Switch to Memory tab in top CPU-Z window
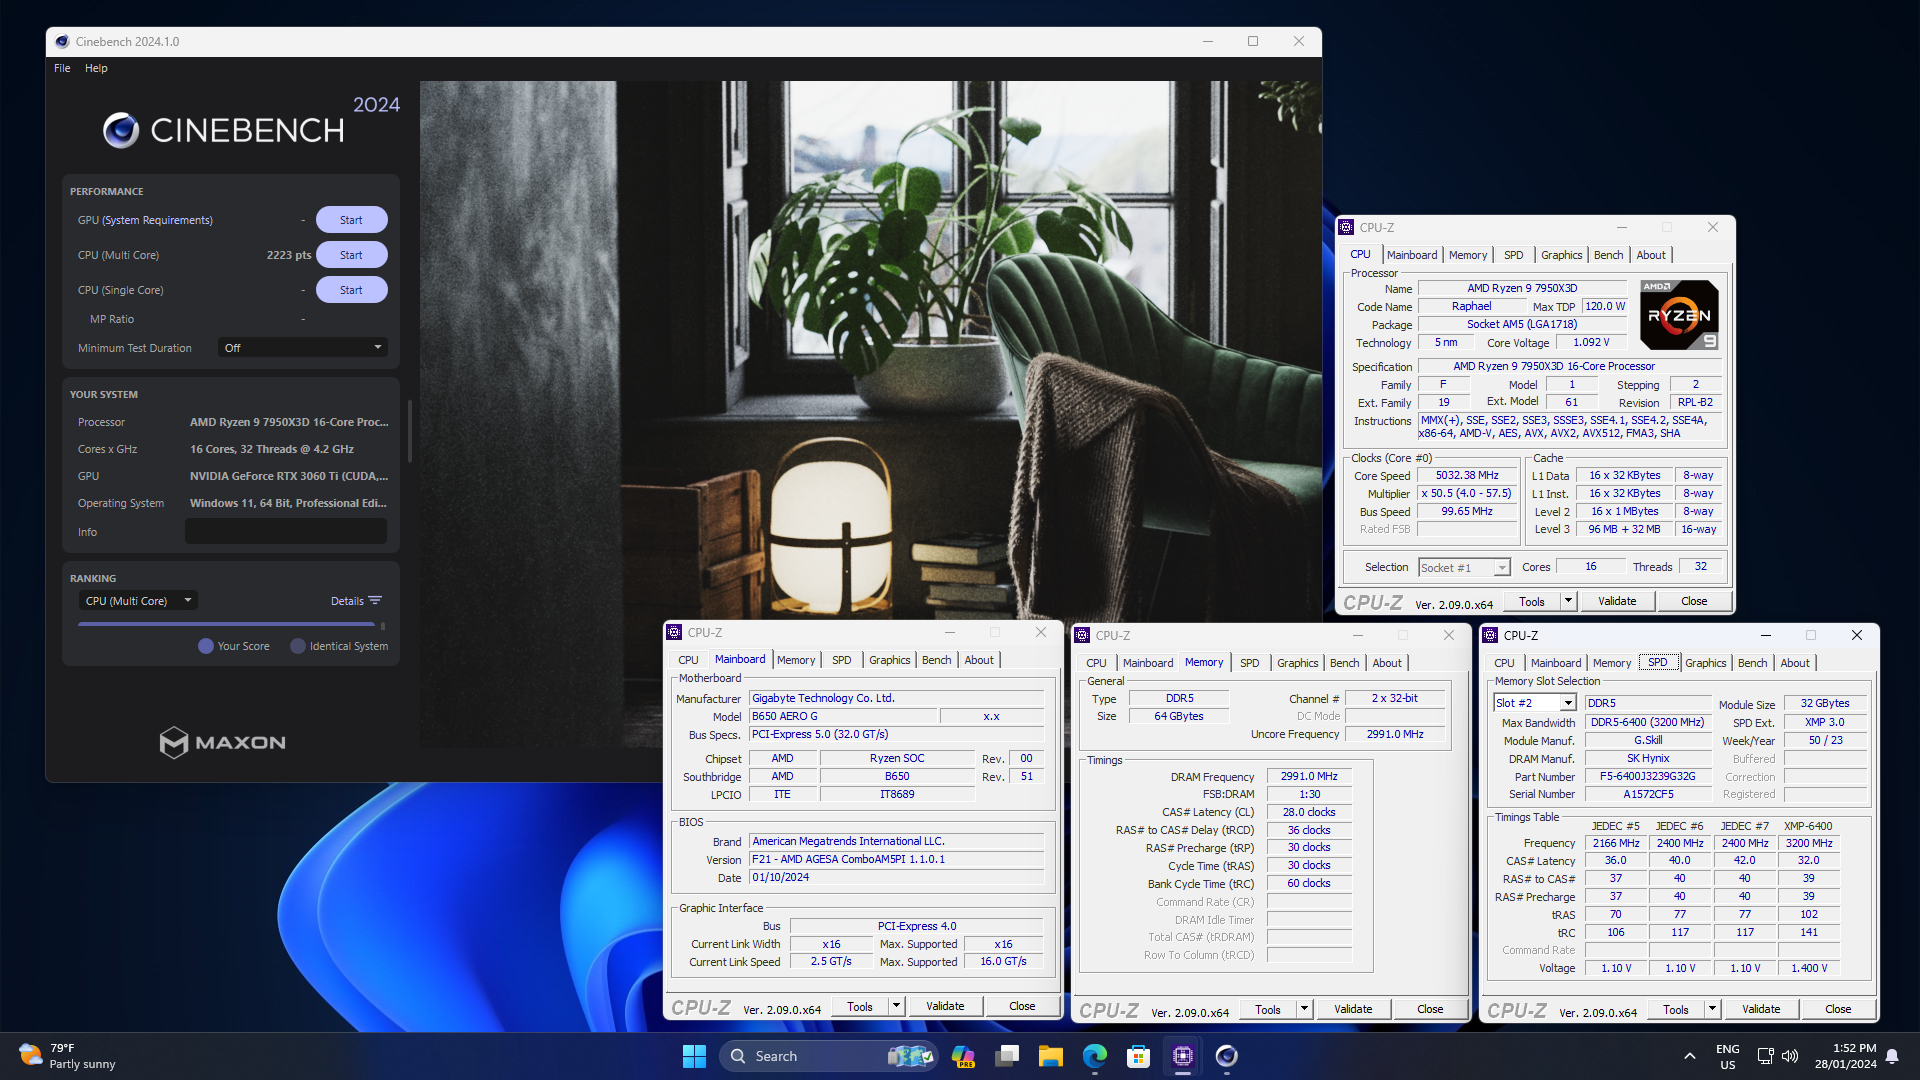This screenshot has height=1080, width=1920. [1467, 255]
